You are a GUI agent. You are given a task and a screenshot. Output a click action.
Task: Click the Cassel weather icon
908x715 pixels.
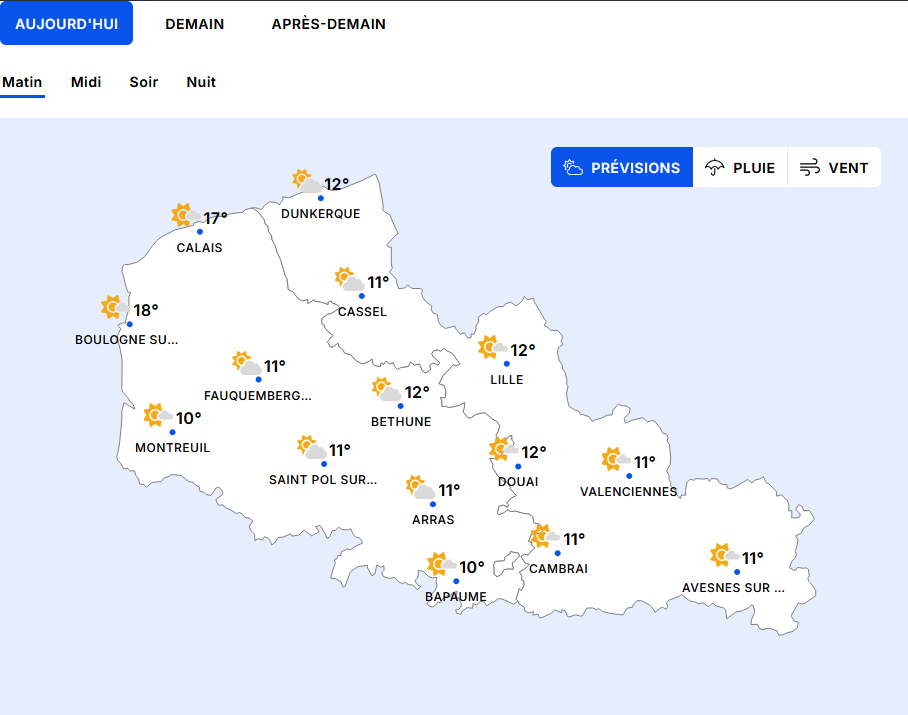[x=350, y=280]
